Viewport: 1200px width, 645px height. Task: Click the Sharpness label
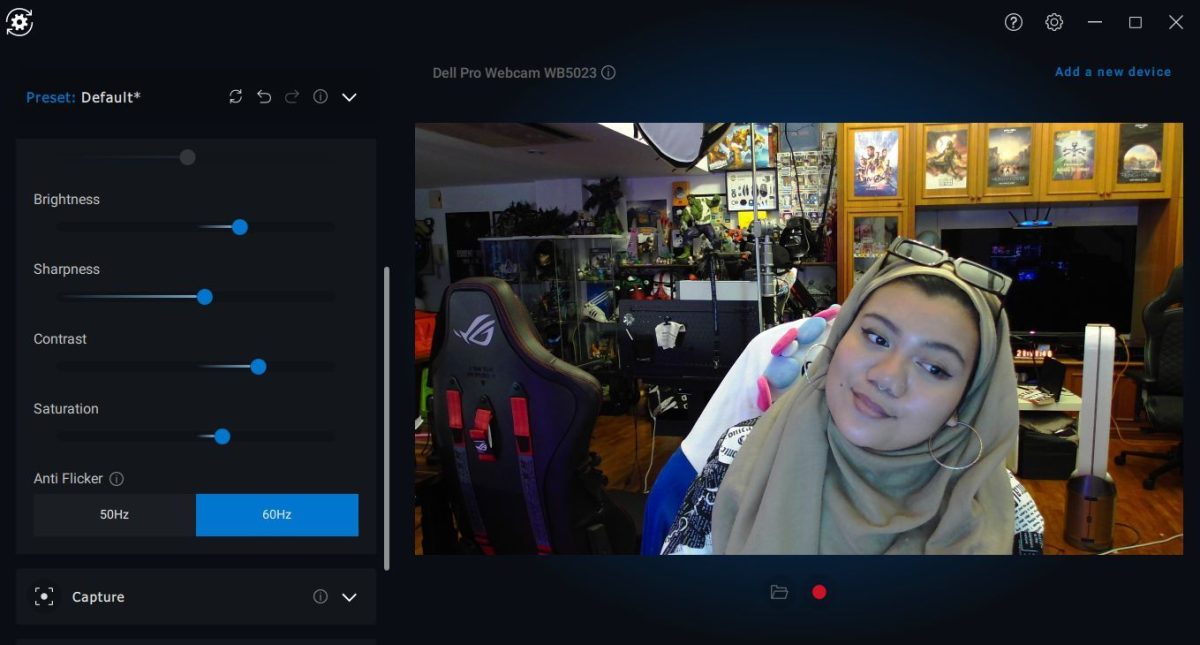(x=67, y=269)
